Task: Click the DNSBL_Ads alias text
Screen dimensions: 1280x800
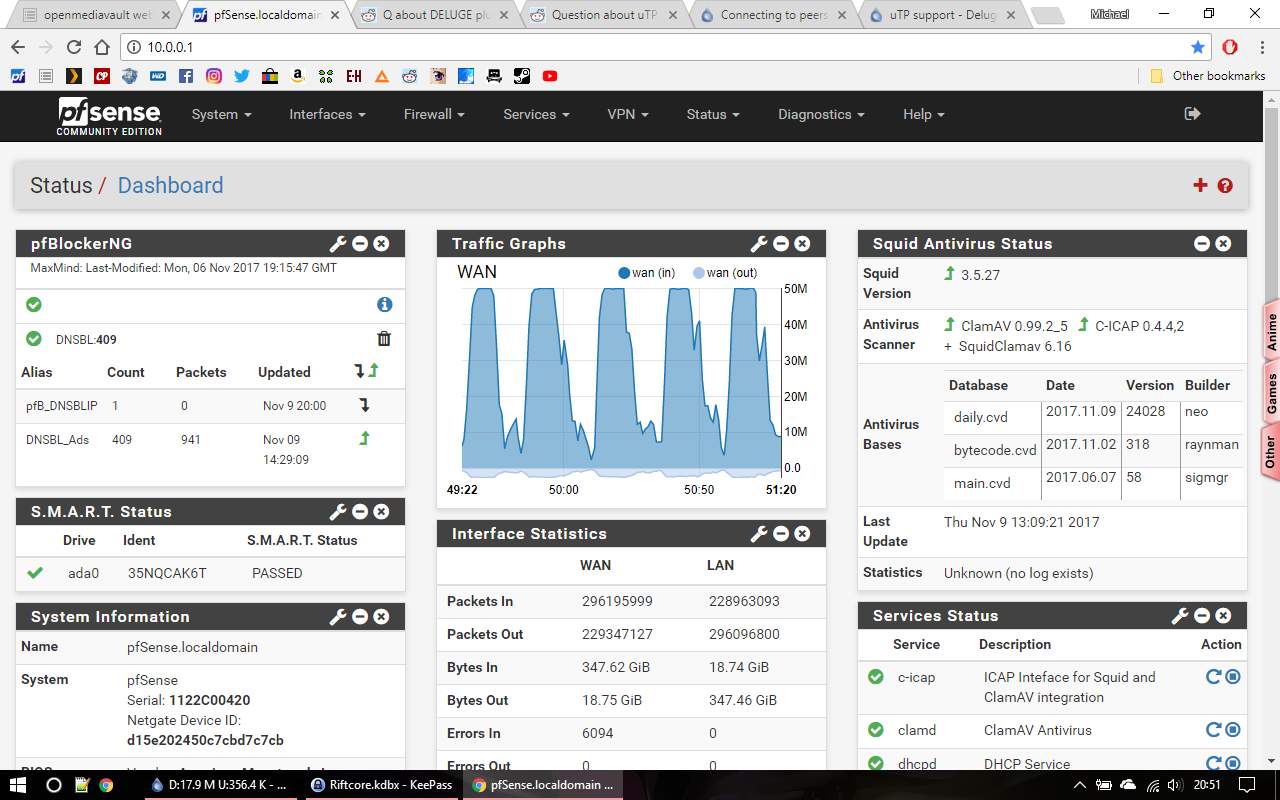Action: pos(59,439)
